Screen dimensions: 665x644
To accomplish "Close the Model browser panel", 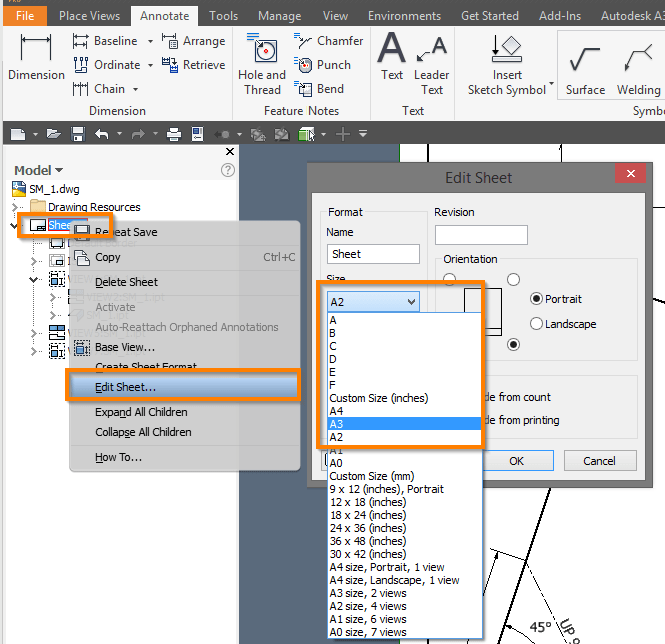I will coord(230,151).
